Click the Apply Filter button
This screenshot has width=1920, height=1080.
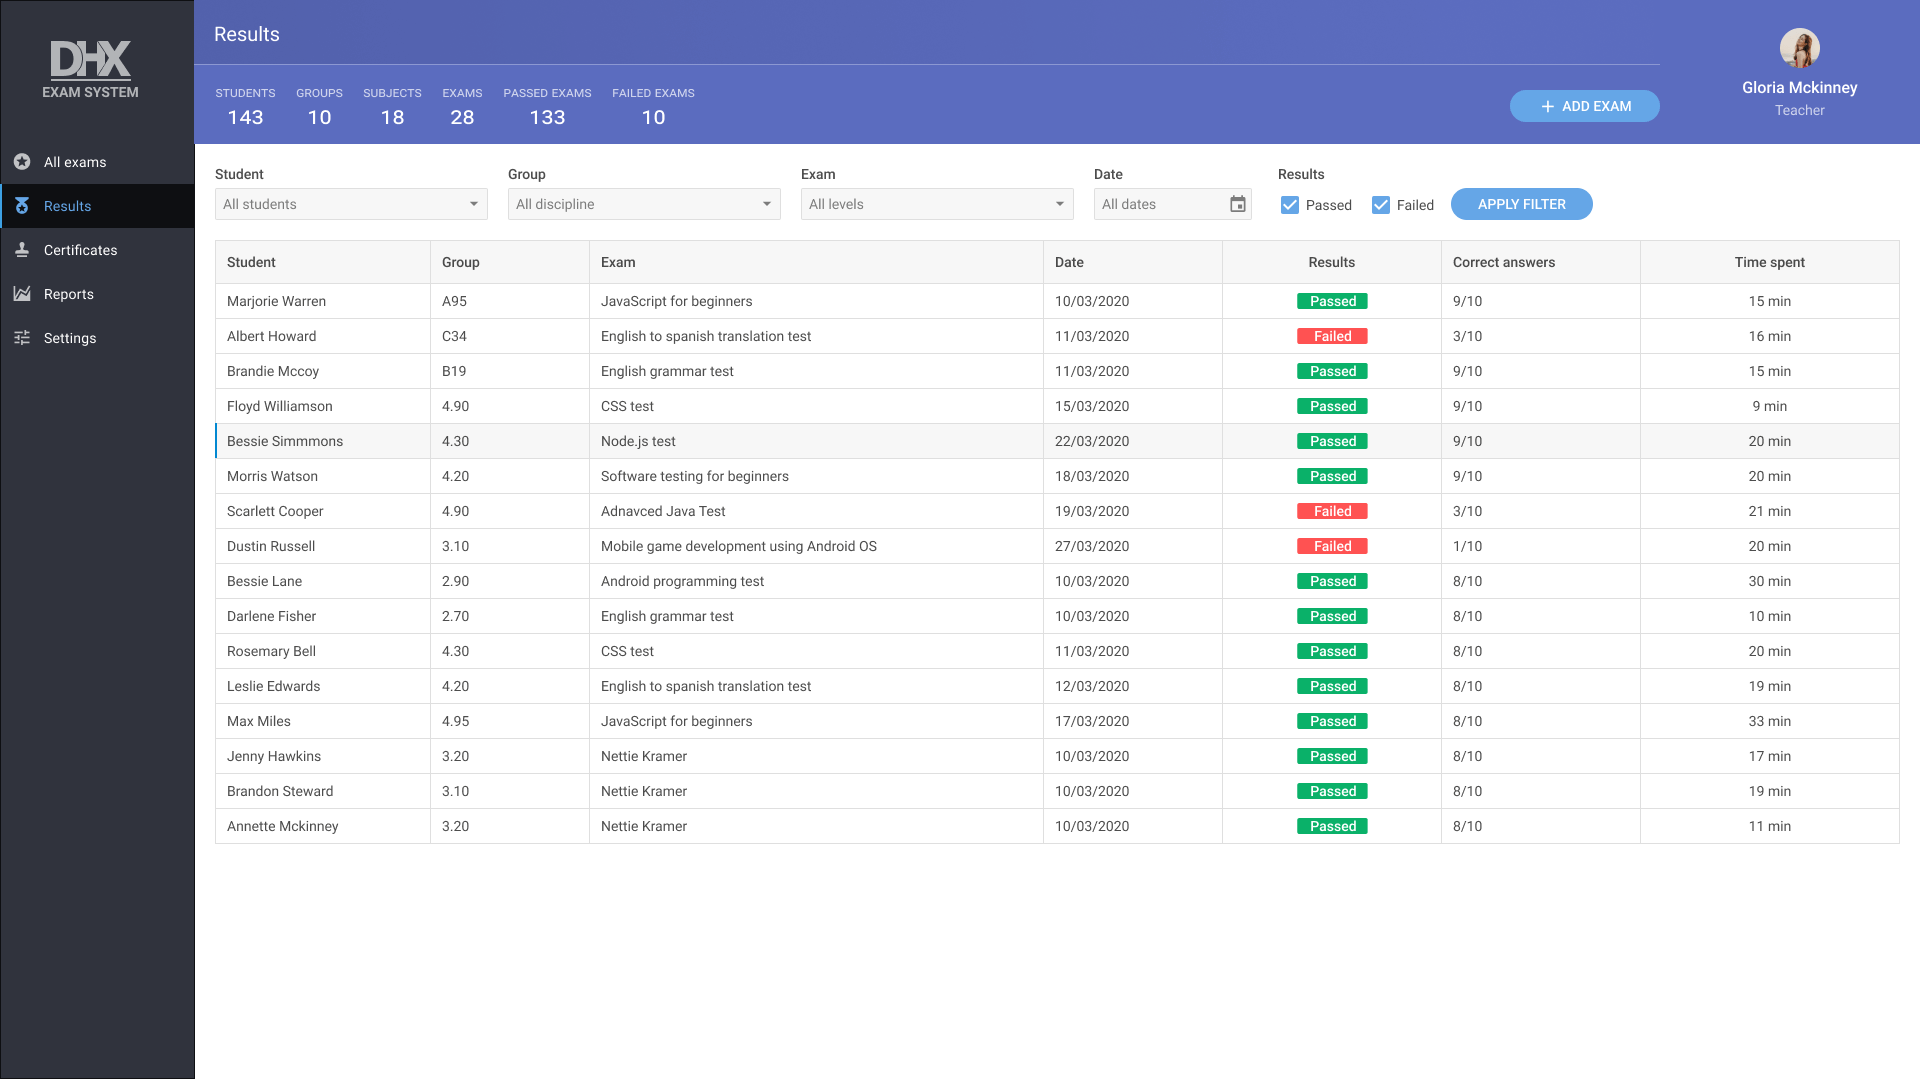point(1520,203)
